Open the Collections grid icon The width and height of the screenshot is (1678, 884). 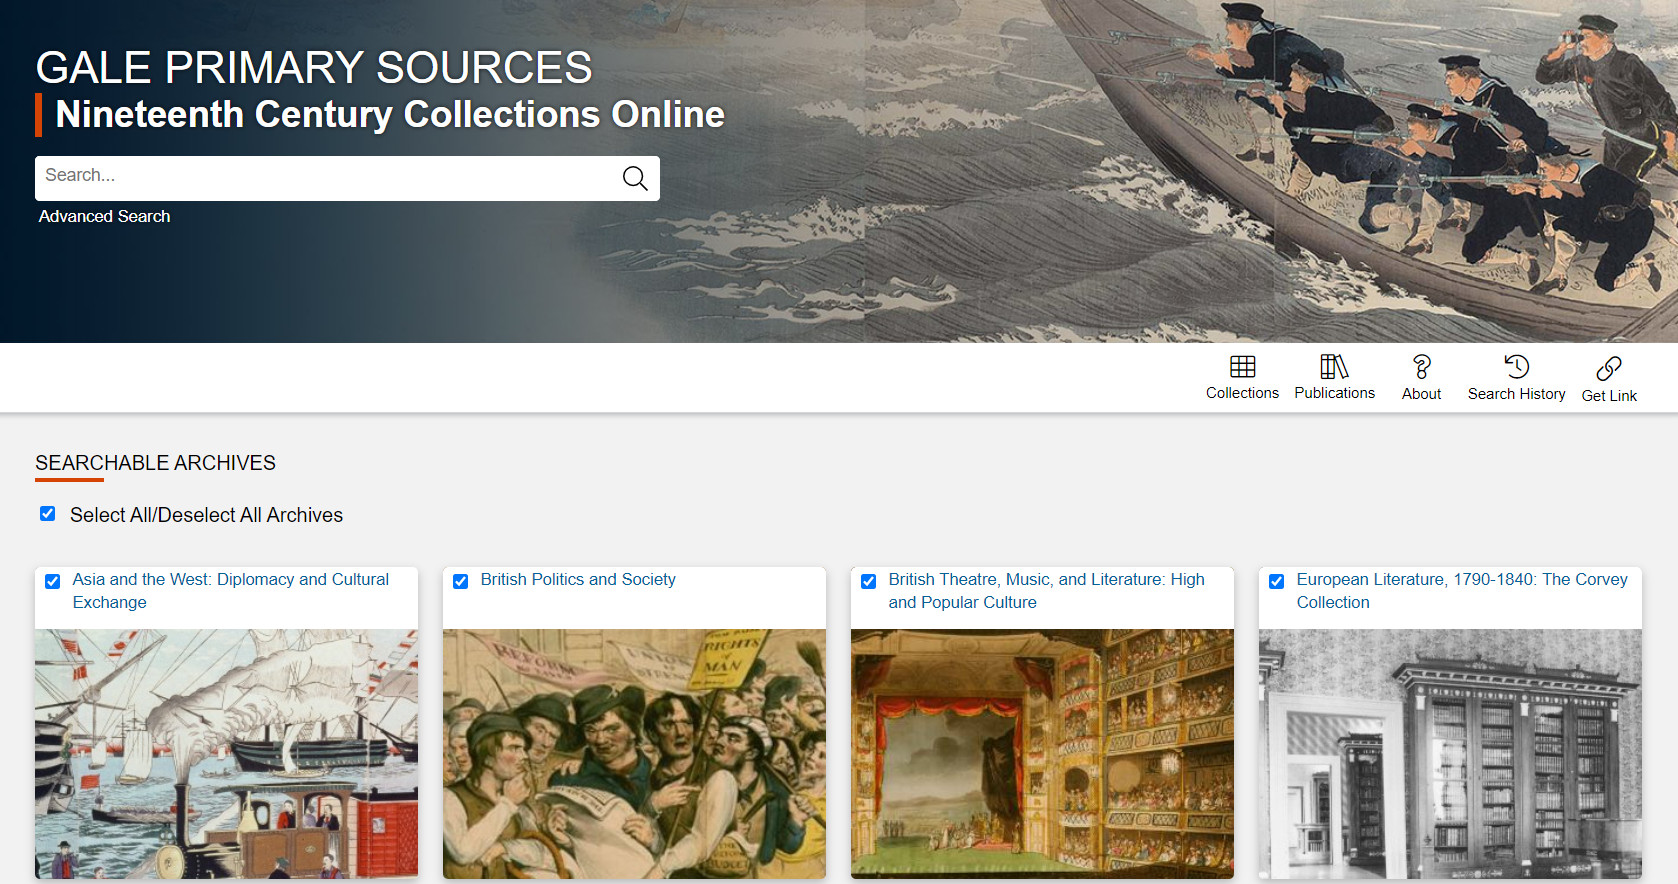click(1242, 367)
